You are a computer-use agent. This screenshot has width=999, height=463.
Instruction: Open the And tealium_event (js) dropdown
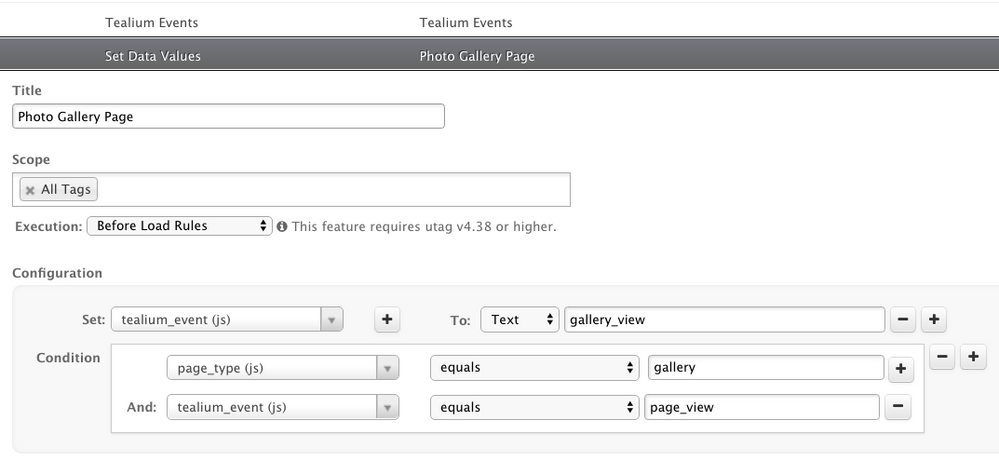pyautogui.click(x=282, y=407)
